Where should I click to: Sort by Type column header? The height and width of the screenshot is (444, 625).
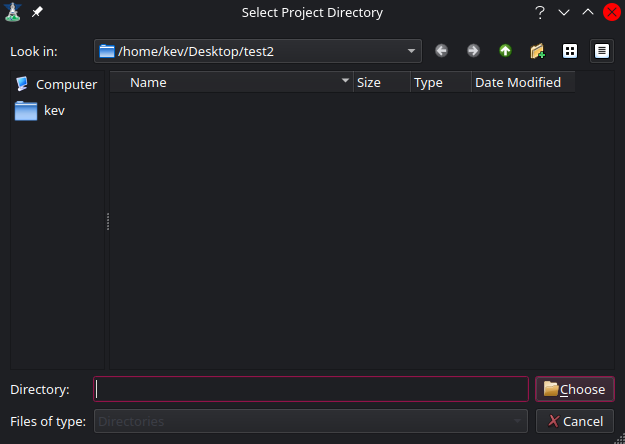[441, 83]
